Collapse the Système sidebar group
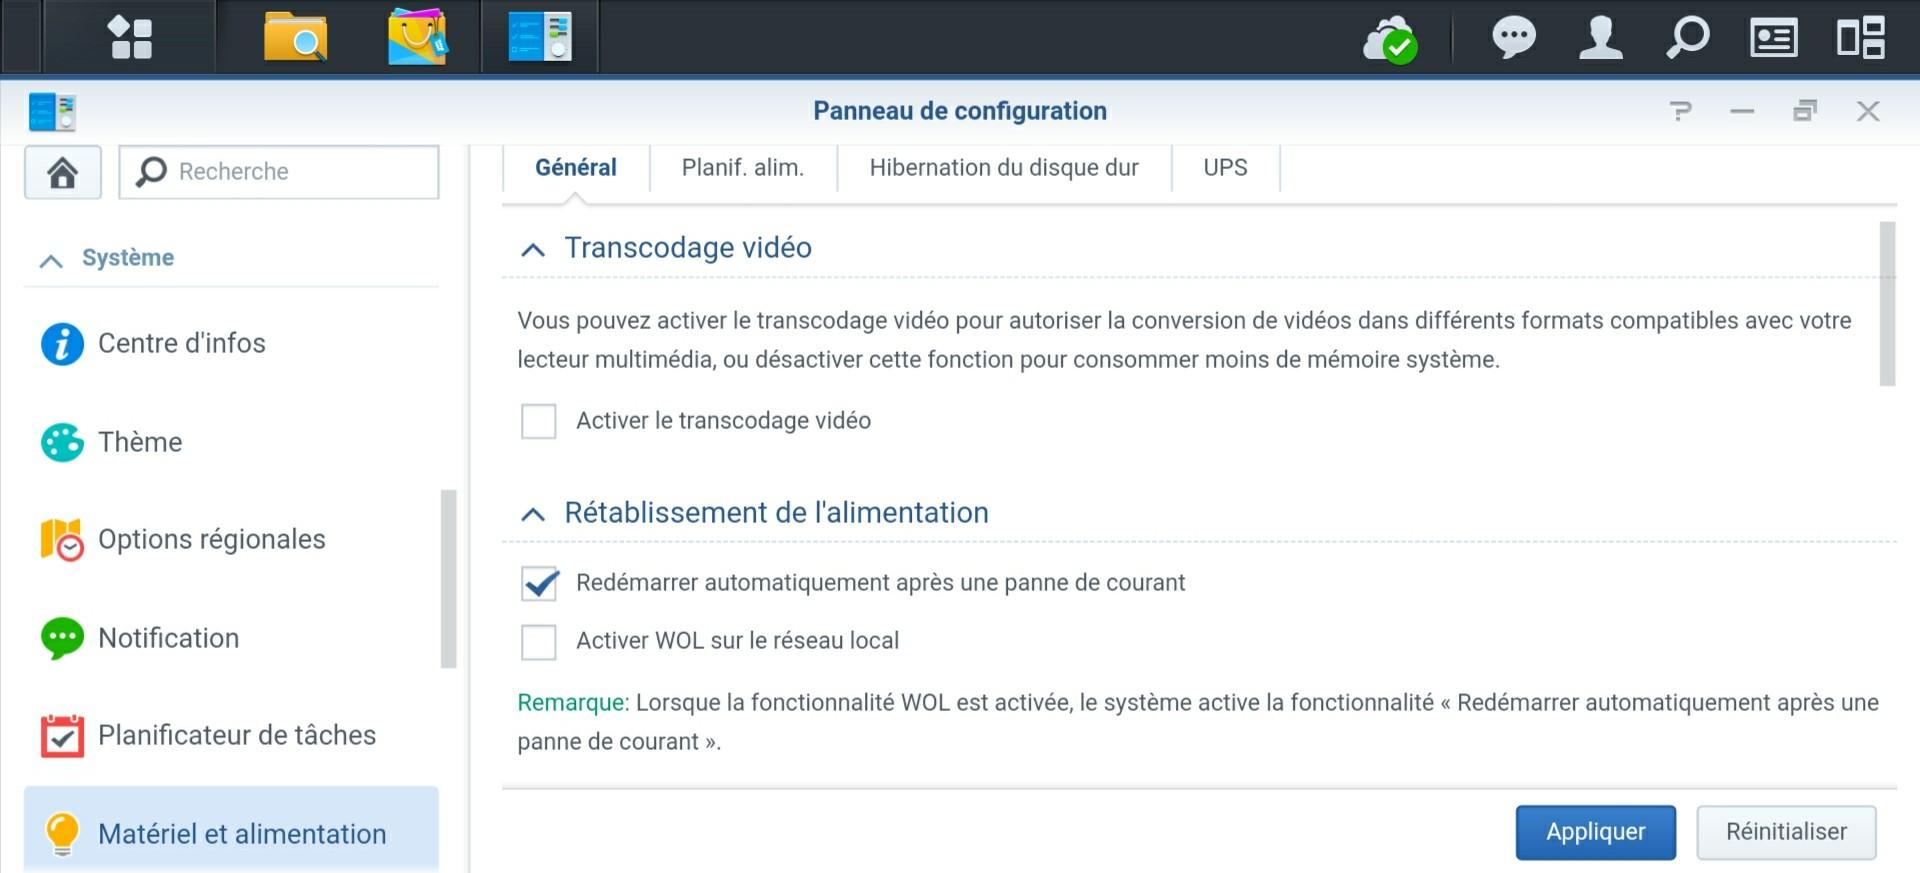Screen dimensions: 1920x873 [x=51, y=260]
